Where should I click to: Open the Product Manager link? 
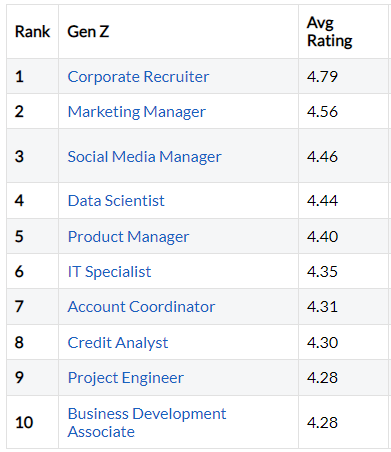tap(128, 237)
